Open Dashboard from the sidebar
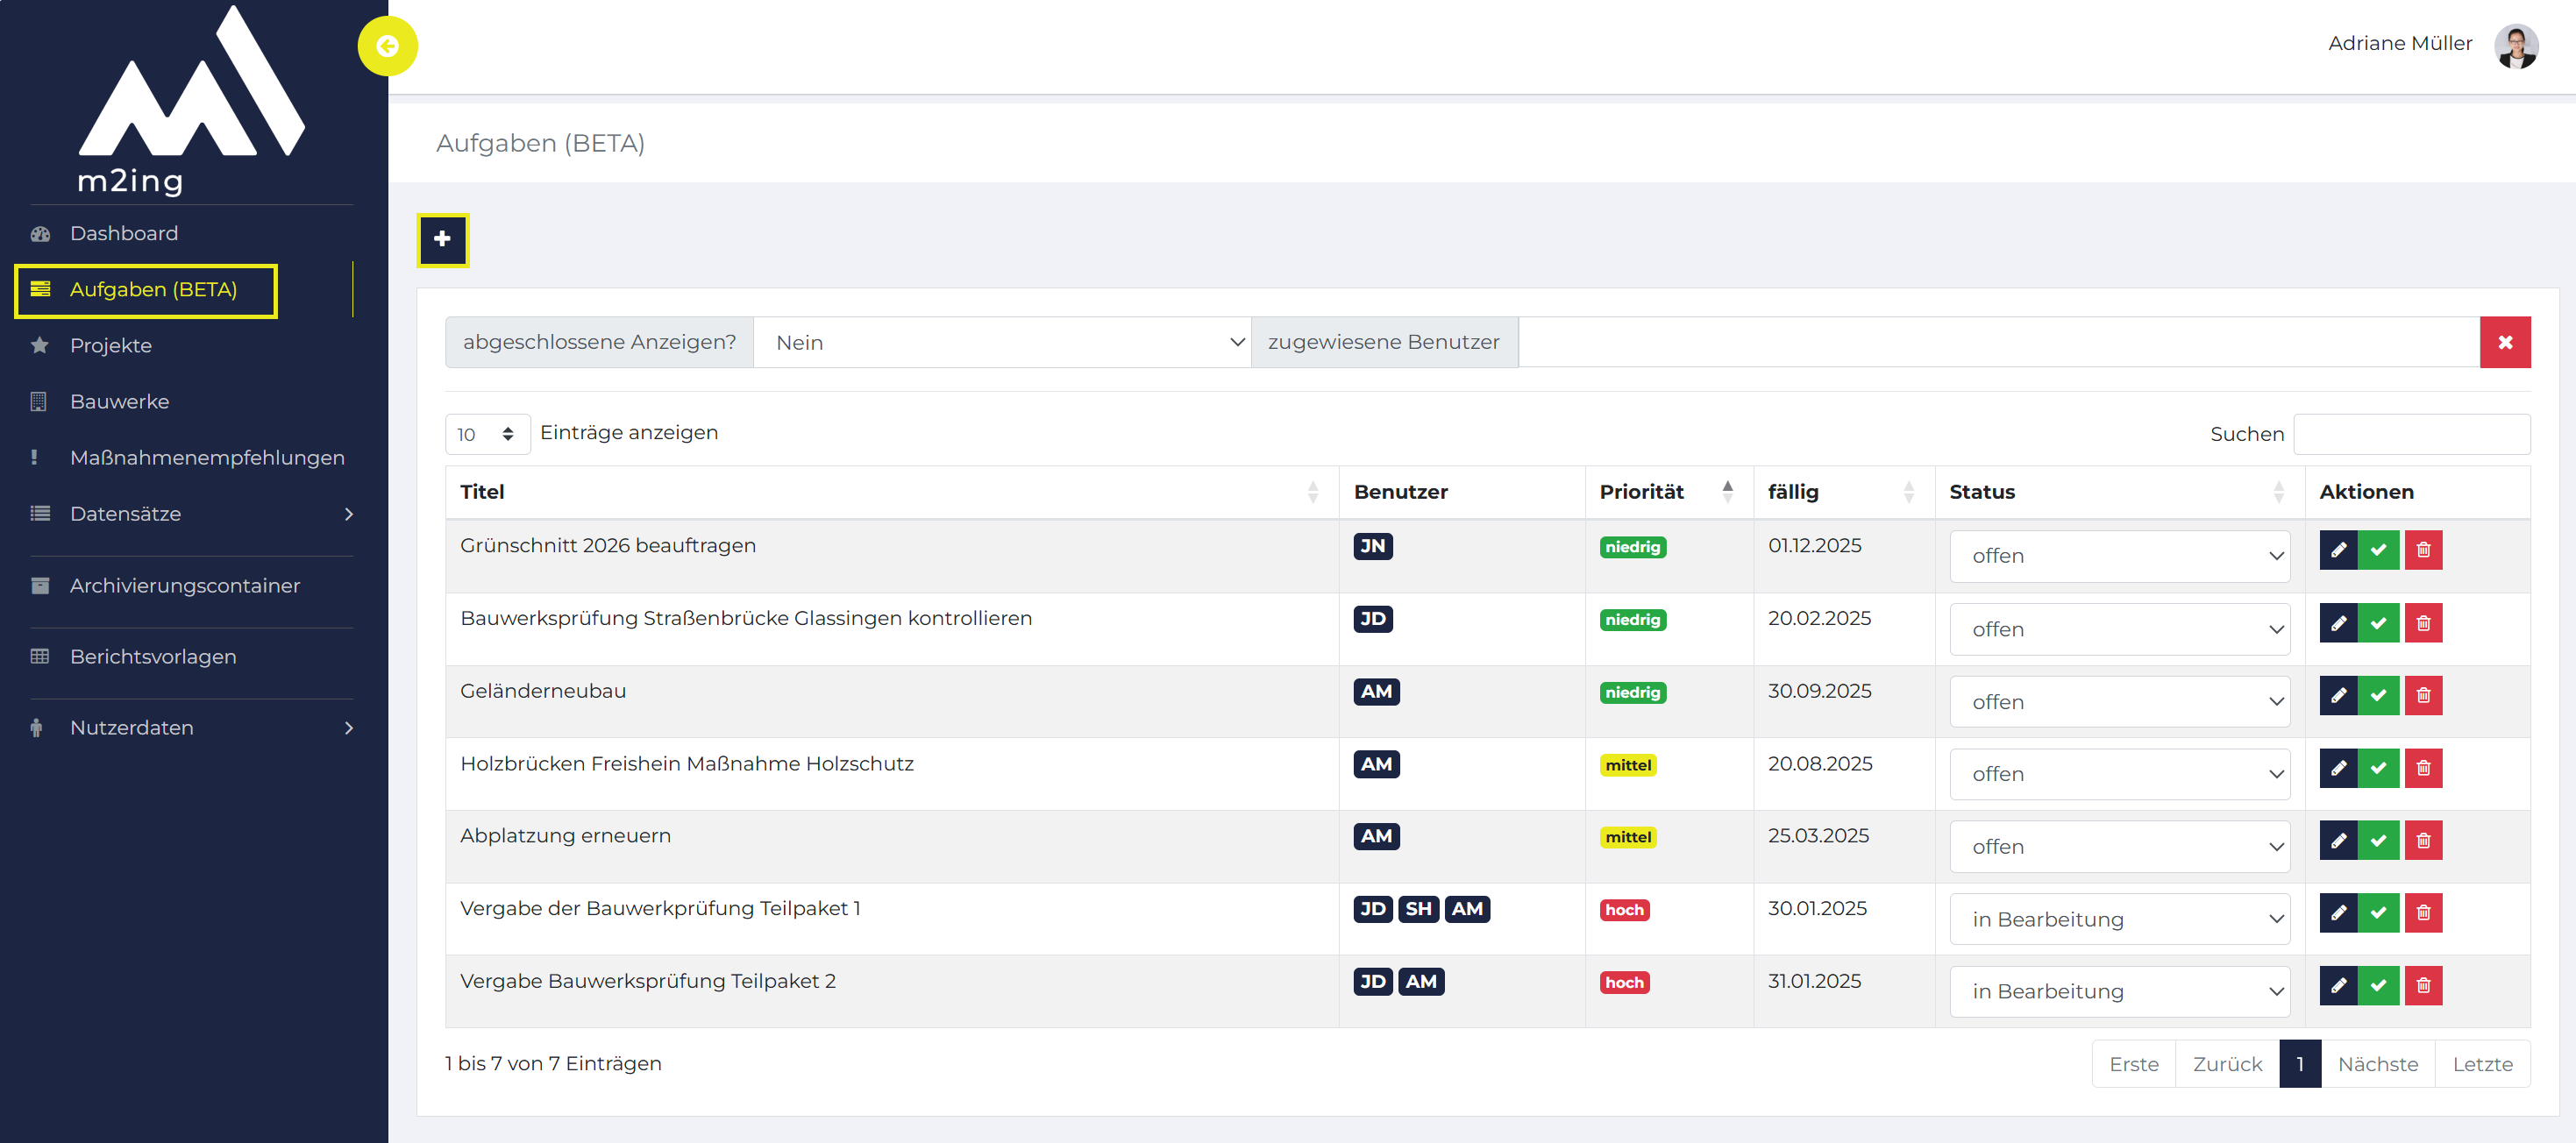This screenshot has height=1143, width=2576. [x=124, y=233]
